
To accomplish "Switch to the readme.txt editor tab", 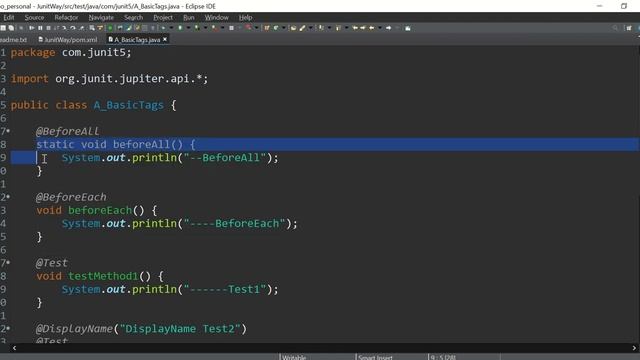I will 13,40.
